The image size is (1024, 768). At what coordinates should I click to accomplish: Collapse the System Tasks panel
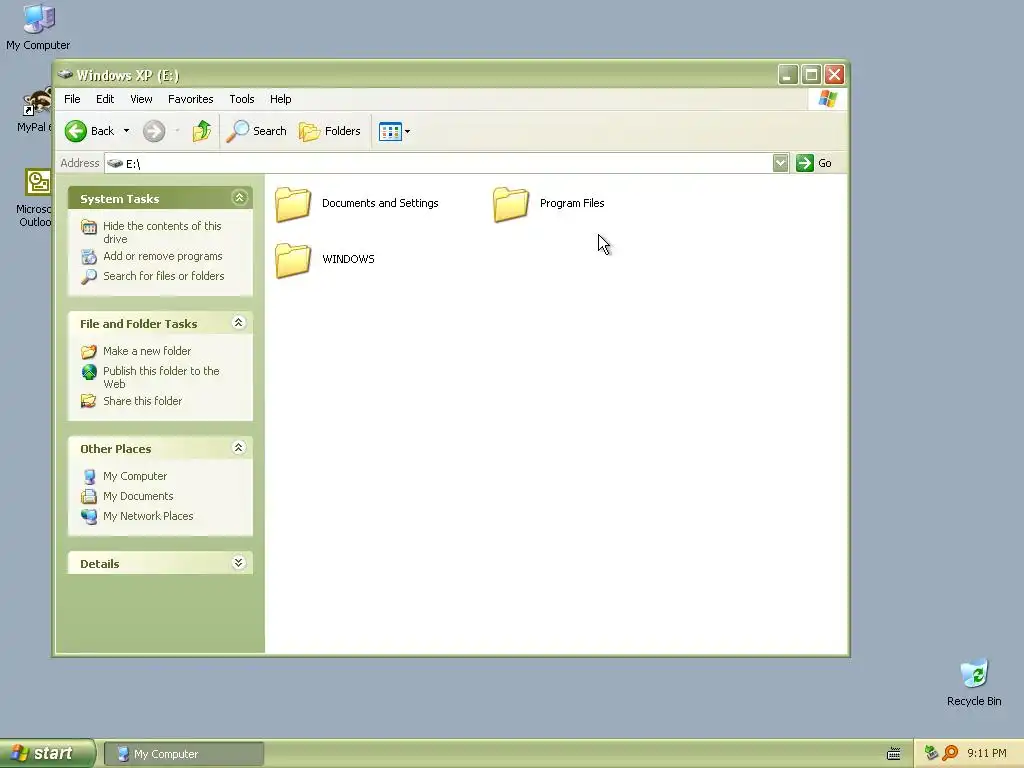pyautogui.click(x=239, y=198)
